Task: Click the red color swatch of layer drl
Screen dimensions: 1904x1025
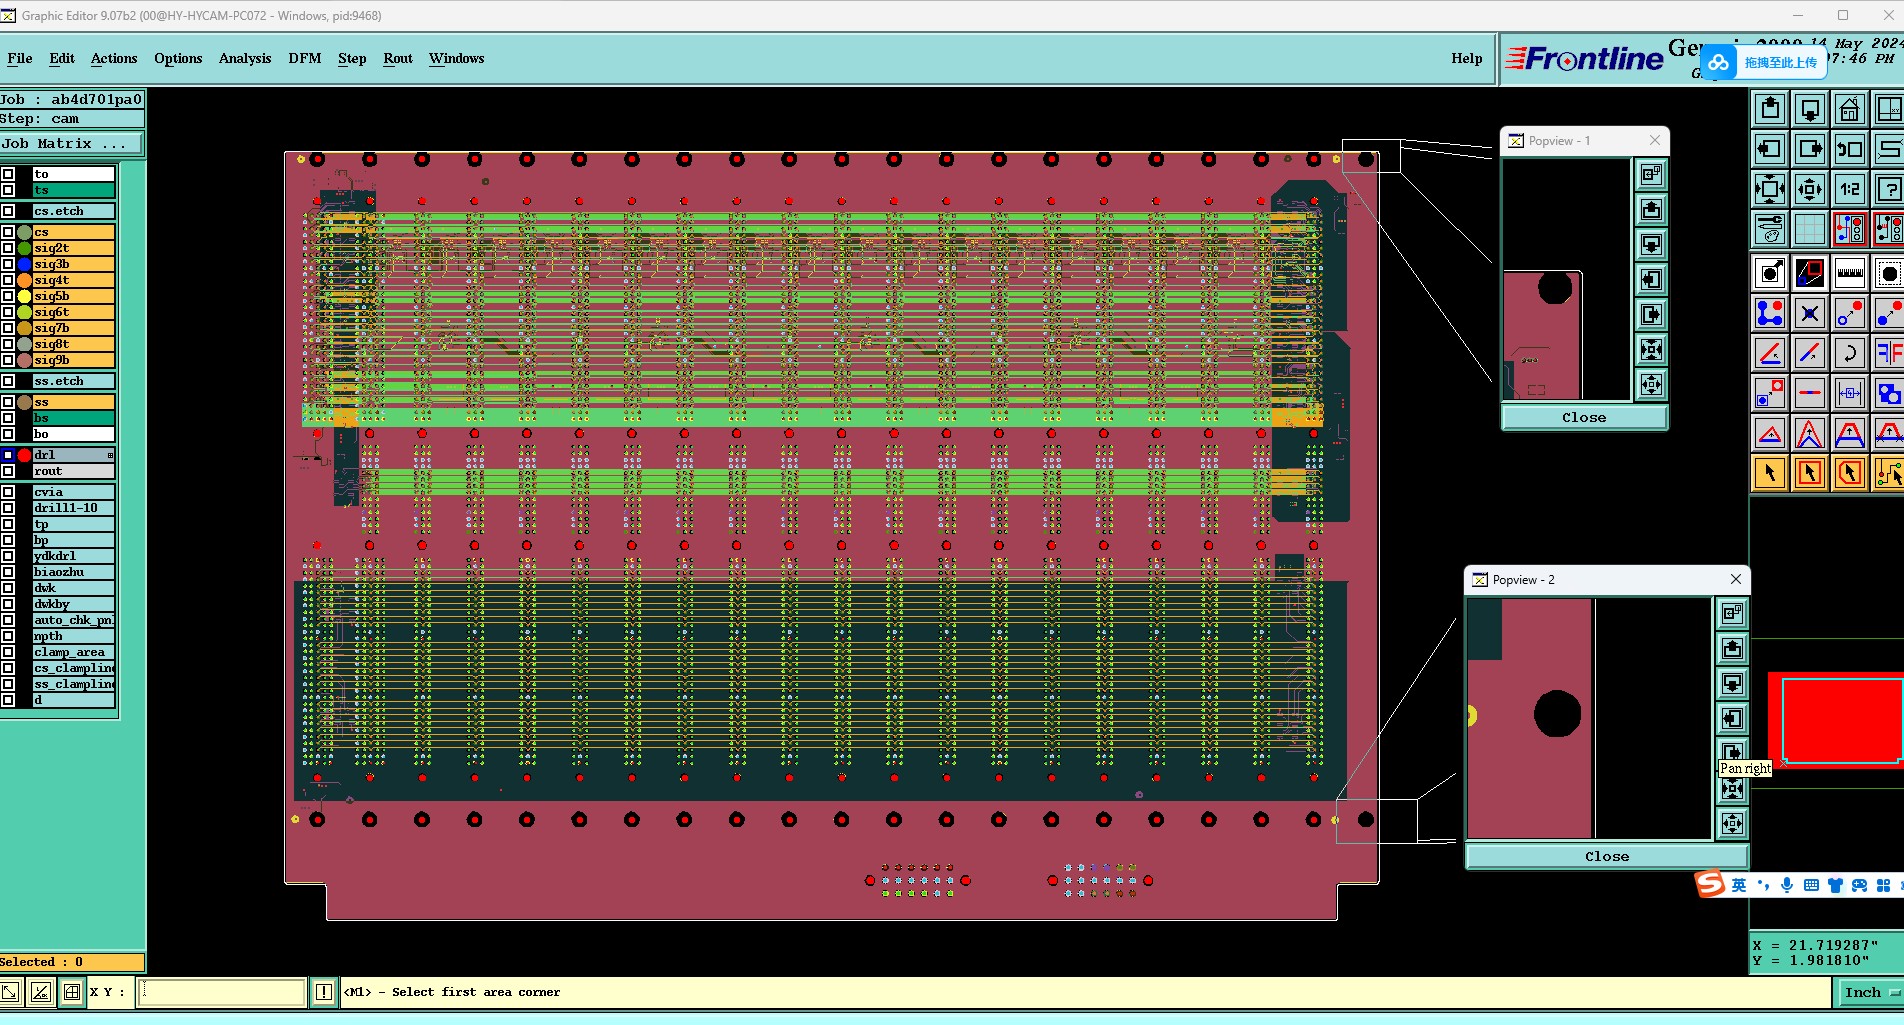Action: 24,455
